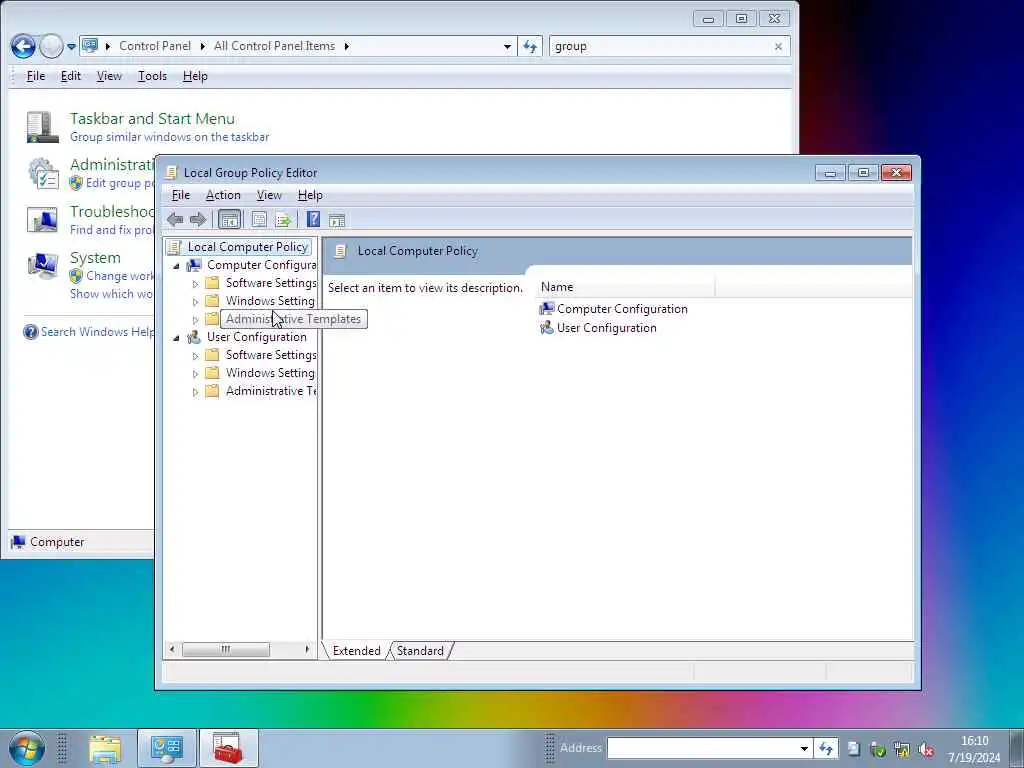Click the Administrative Tools icon in Control Panel
This screenshot has width=1024, height=768.
tap(44, 173)
